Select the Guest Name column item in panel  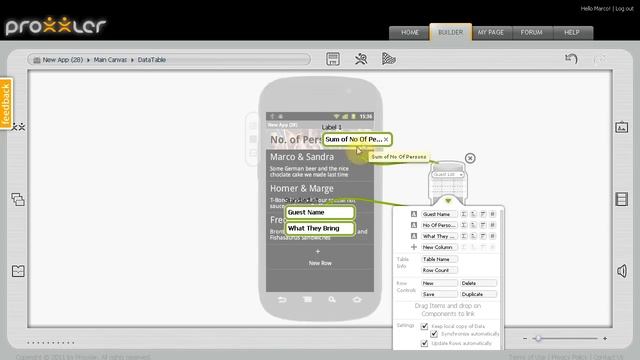[439, 214]
